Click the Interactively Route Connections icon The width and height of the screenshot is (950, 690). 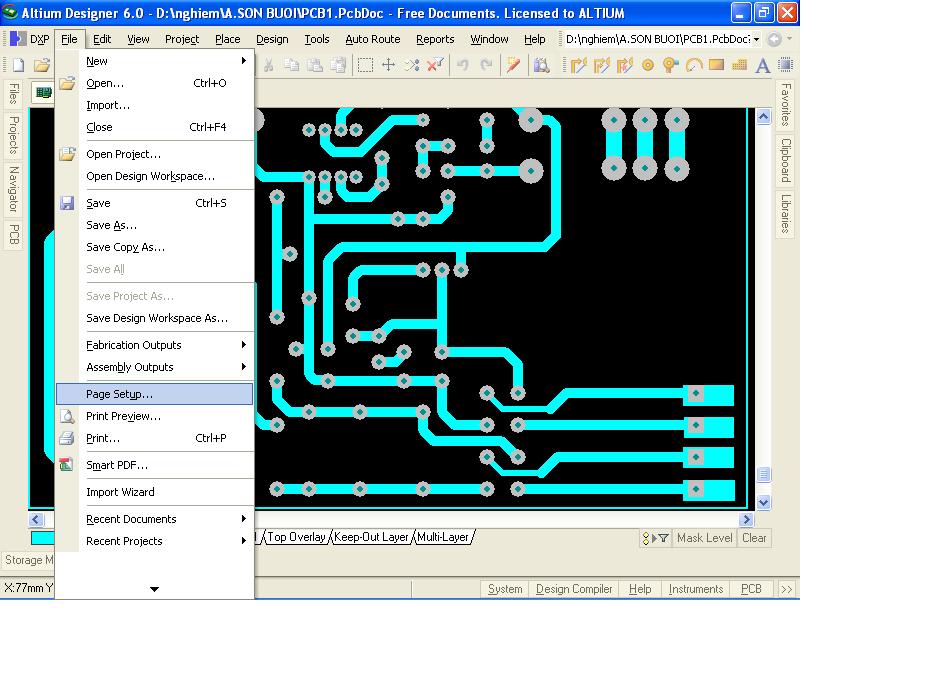pos(579,65)
